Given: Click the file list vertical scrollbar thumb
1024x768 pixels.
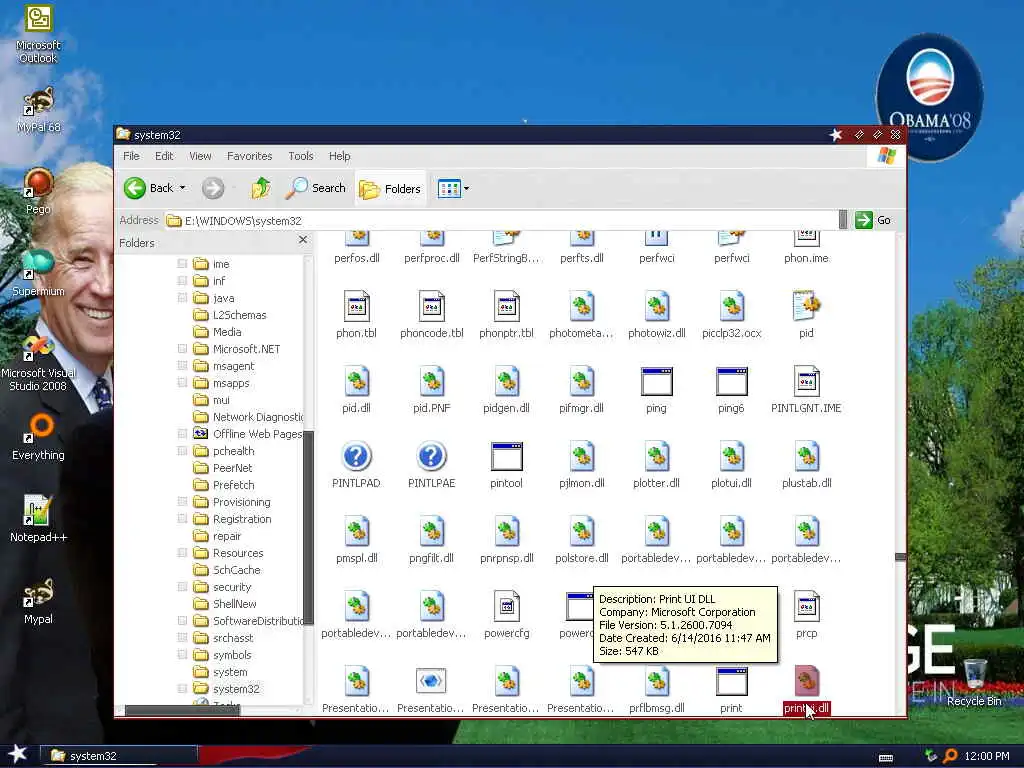Looking at the screenshot, I should click(x=900, y=557).
